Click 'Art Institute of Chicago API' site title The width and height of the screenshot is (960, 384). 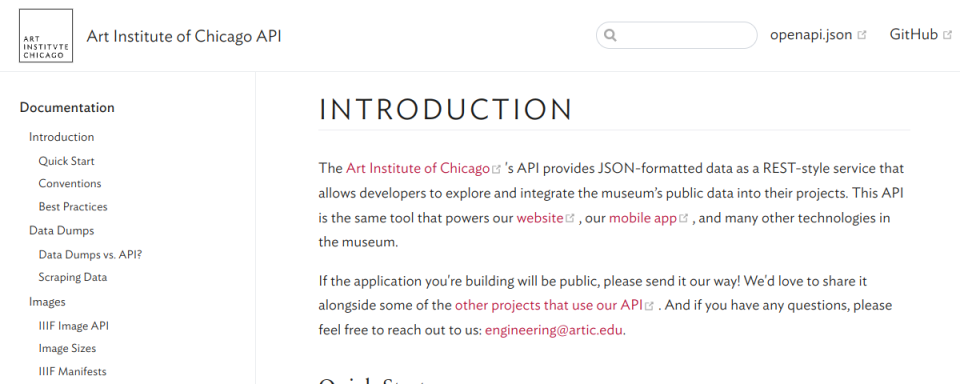184,36
